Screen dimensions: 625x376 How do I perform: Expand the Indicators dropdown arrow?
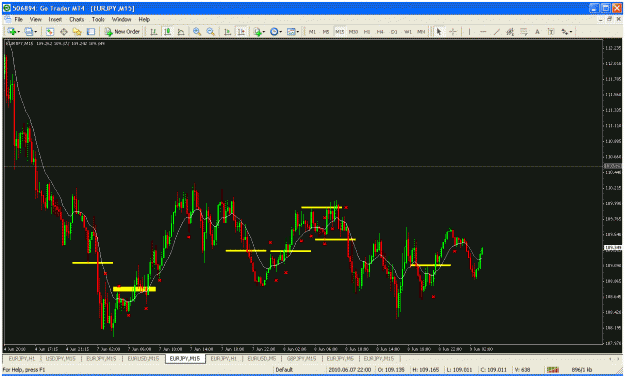click(x=264, y=32)
